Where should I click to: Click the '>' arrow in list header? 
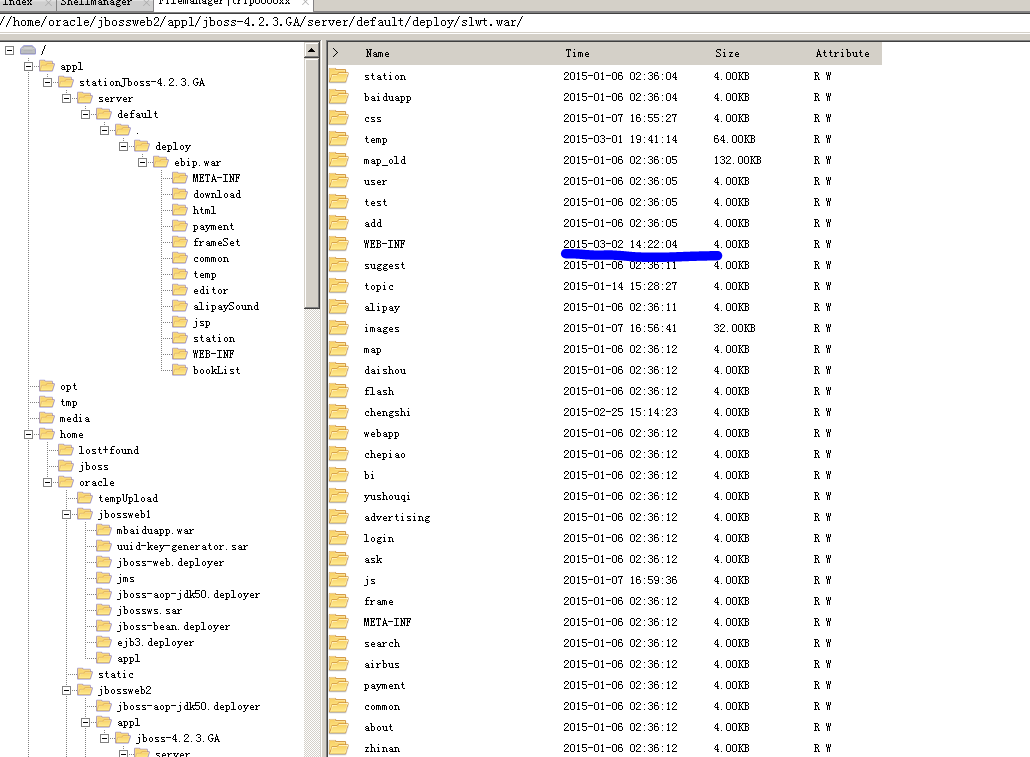click(336, 53)
